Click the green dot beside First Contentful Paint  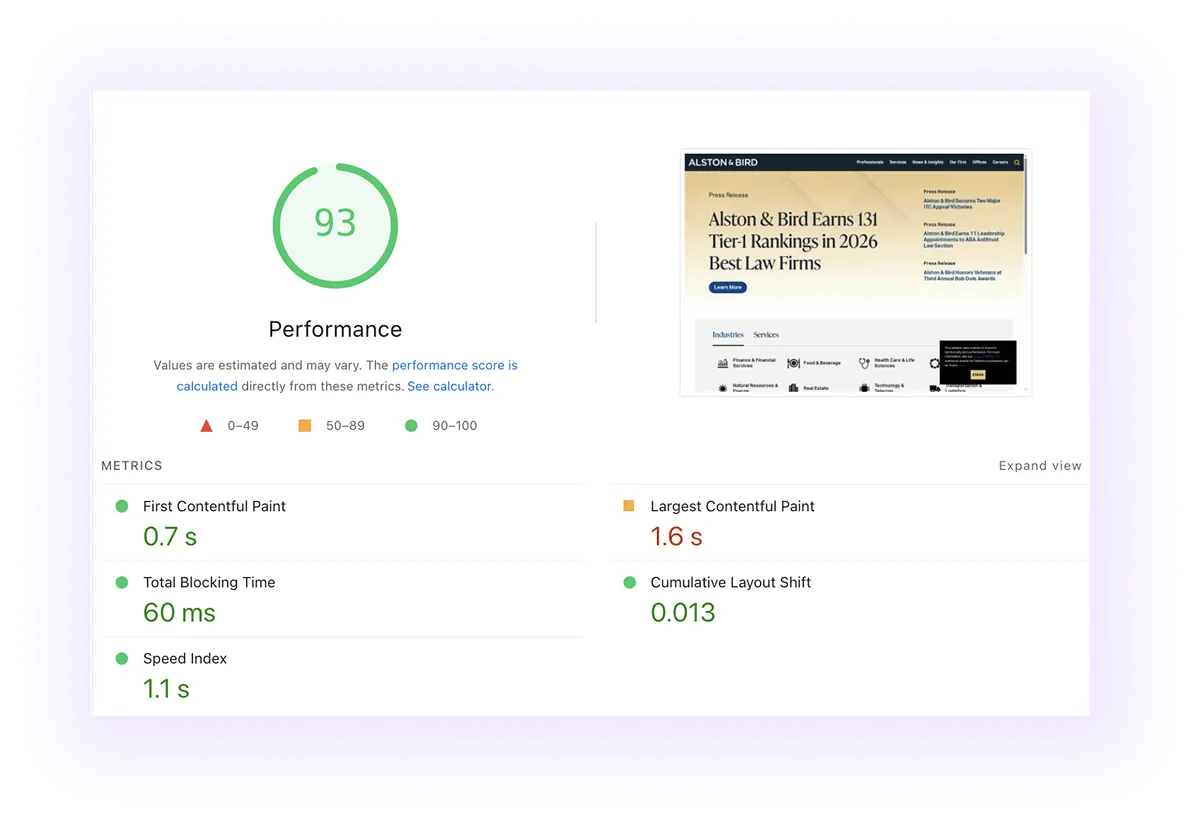coord(121,507)
